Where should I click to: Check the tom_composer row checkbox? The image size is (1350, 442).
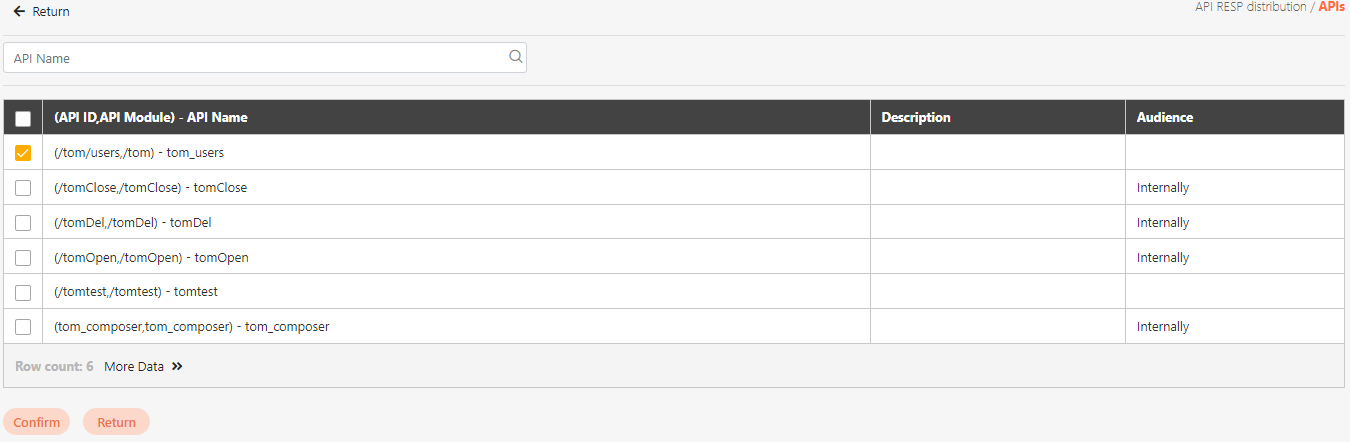(23, 327)
